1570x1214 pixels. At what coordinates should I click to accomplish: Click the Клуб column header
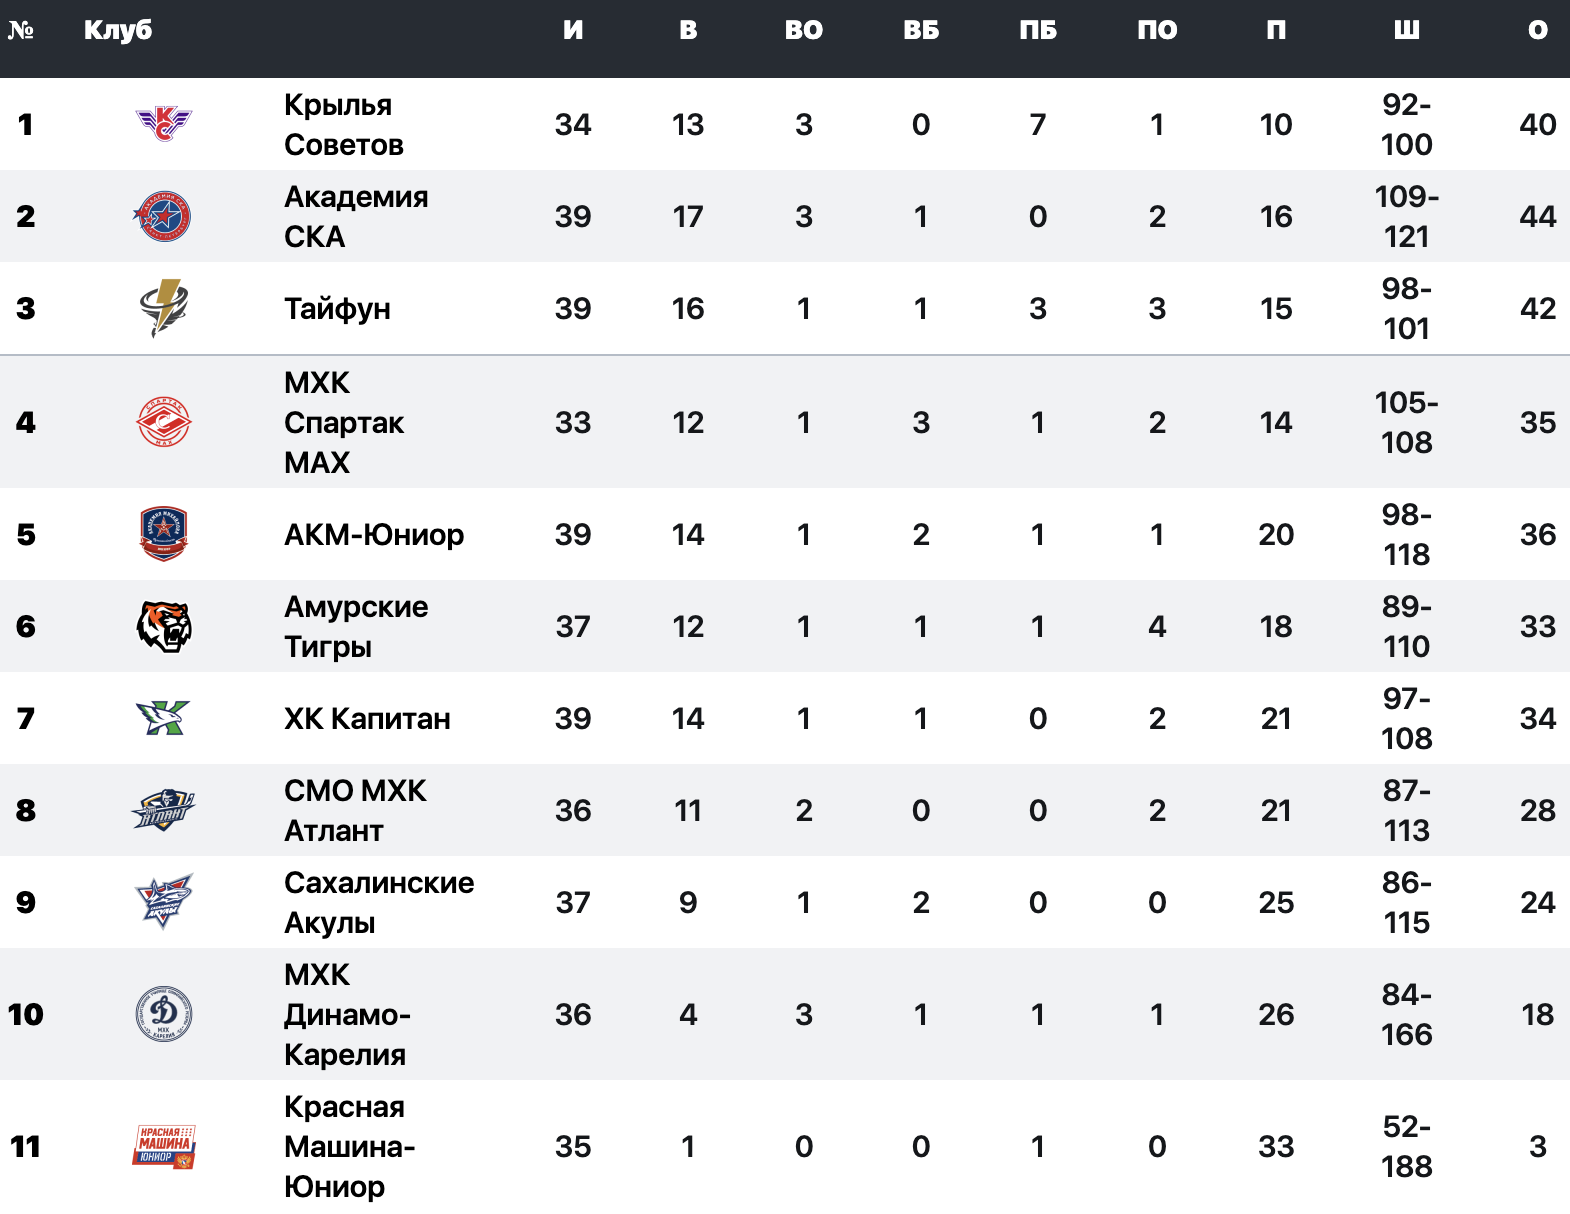click(x=118, y=30)
